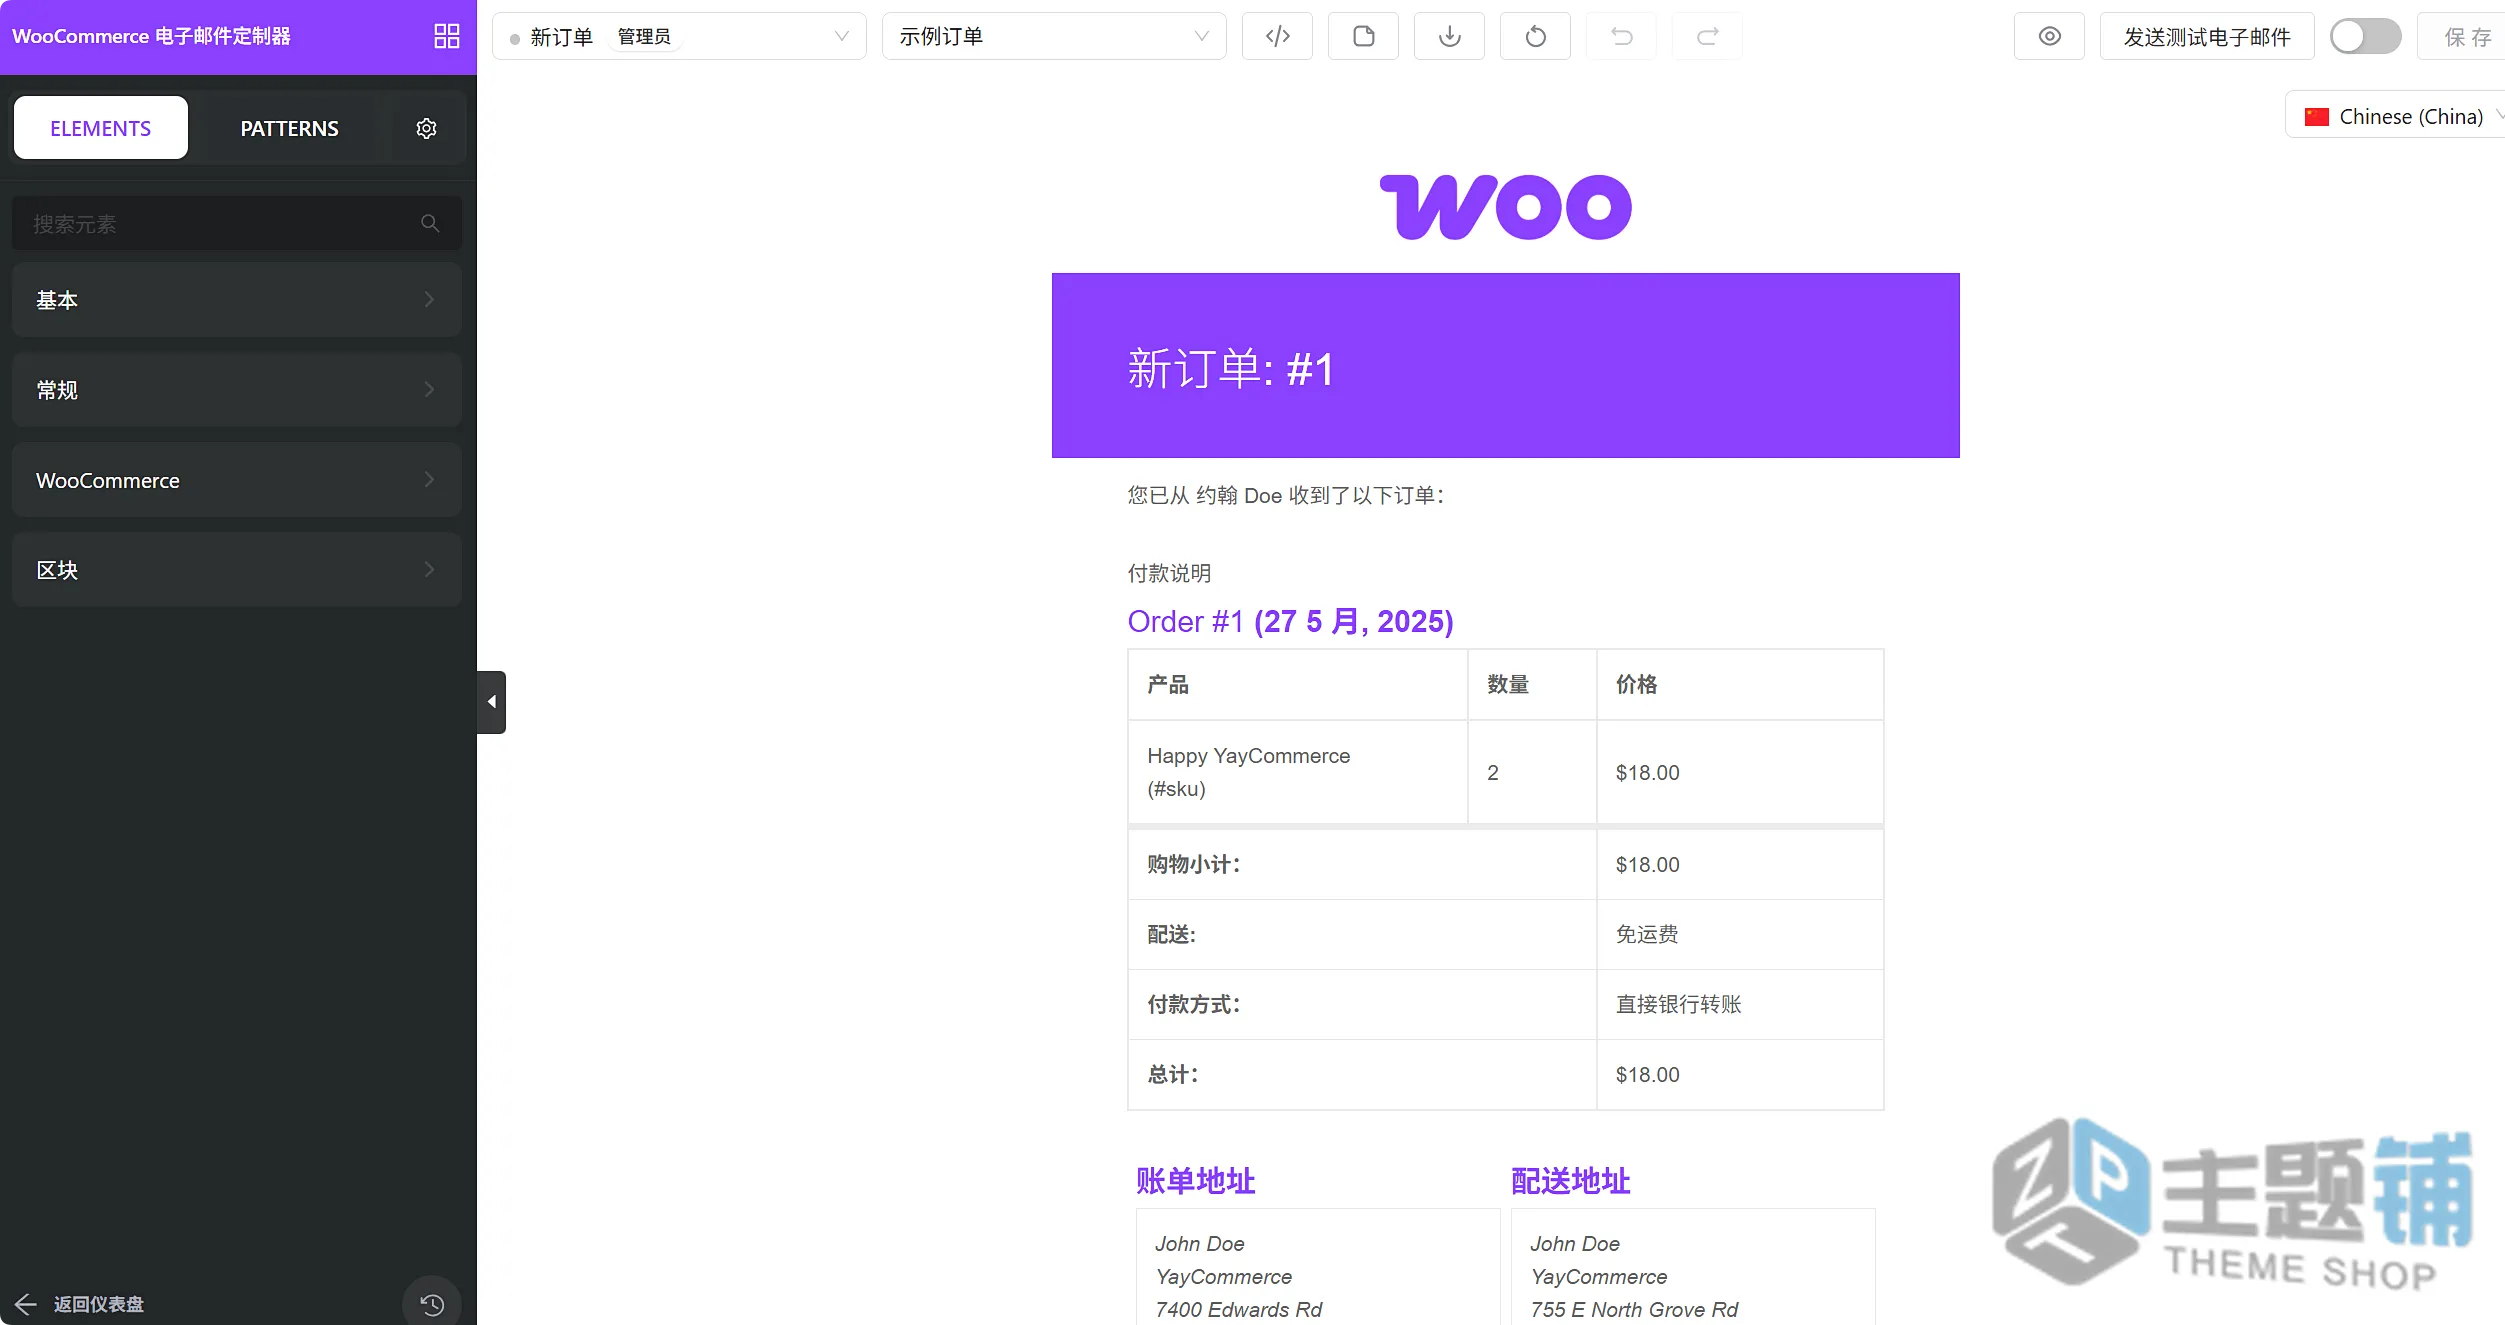The width and height of the screenshot is (2505, 1325).
Task: Click the 管理员 recipient tag
Action: [644, 36]
